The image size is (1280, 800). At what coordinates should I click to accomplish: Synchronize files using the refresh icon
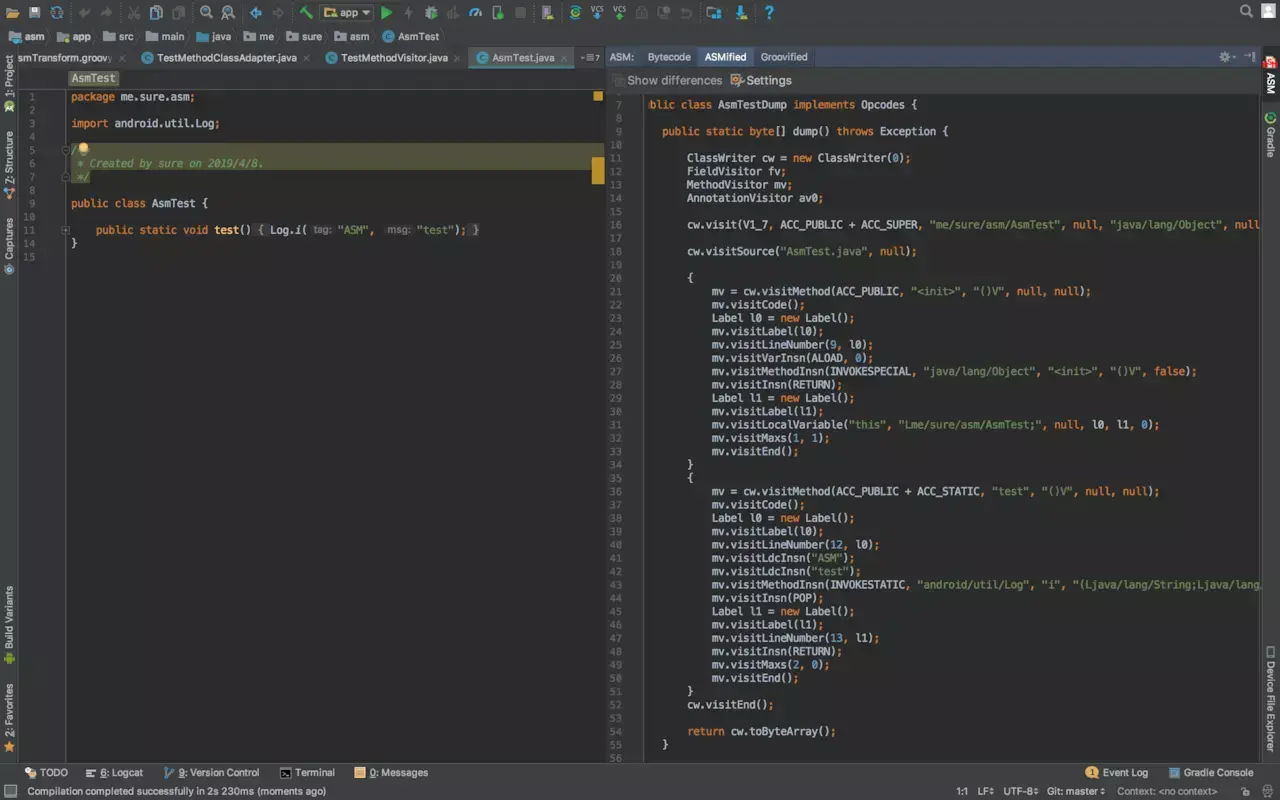click(57, 13)
